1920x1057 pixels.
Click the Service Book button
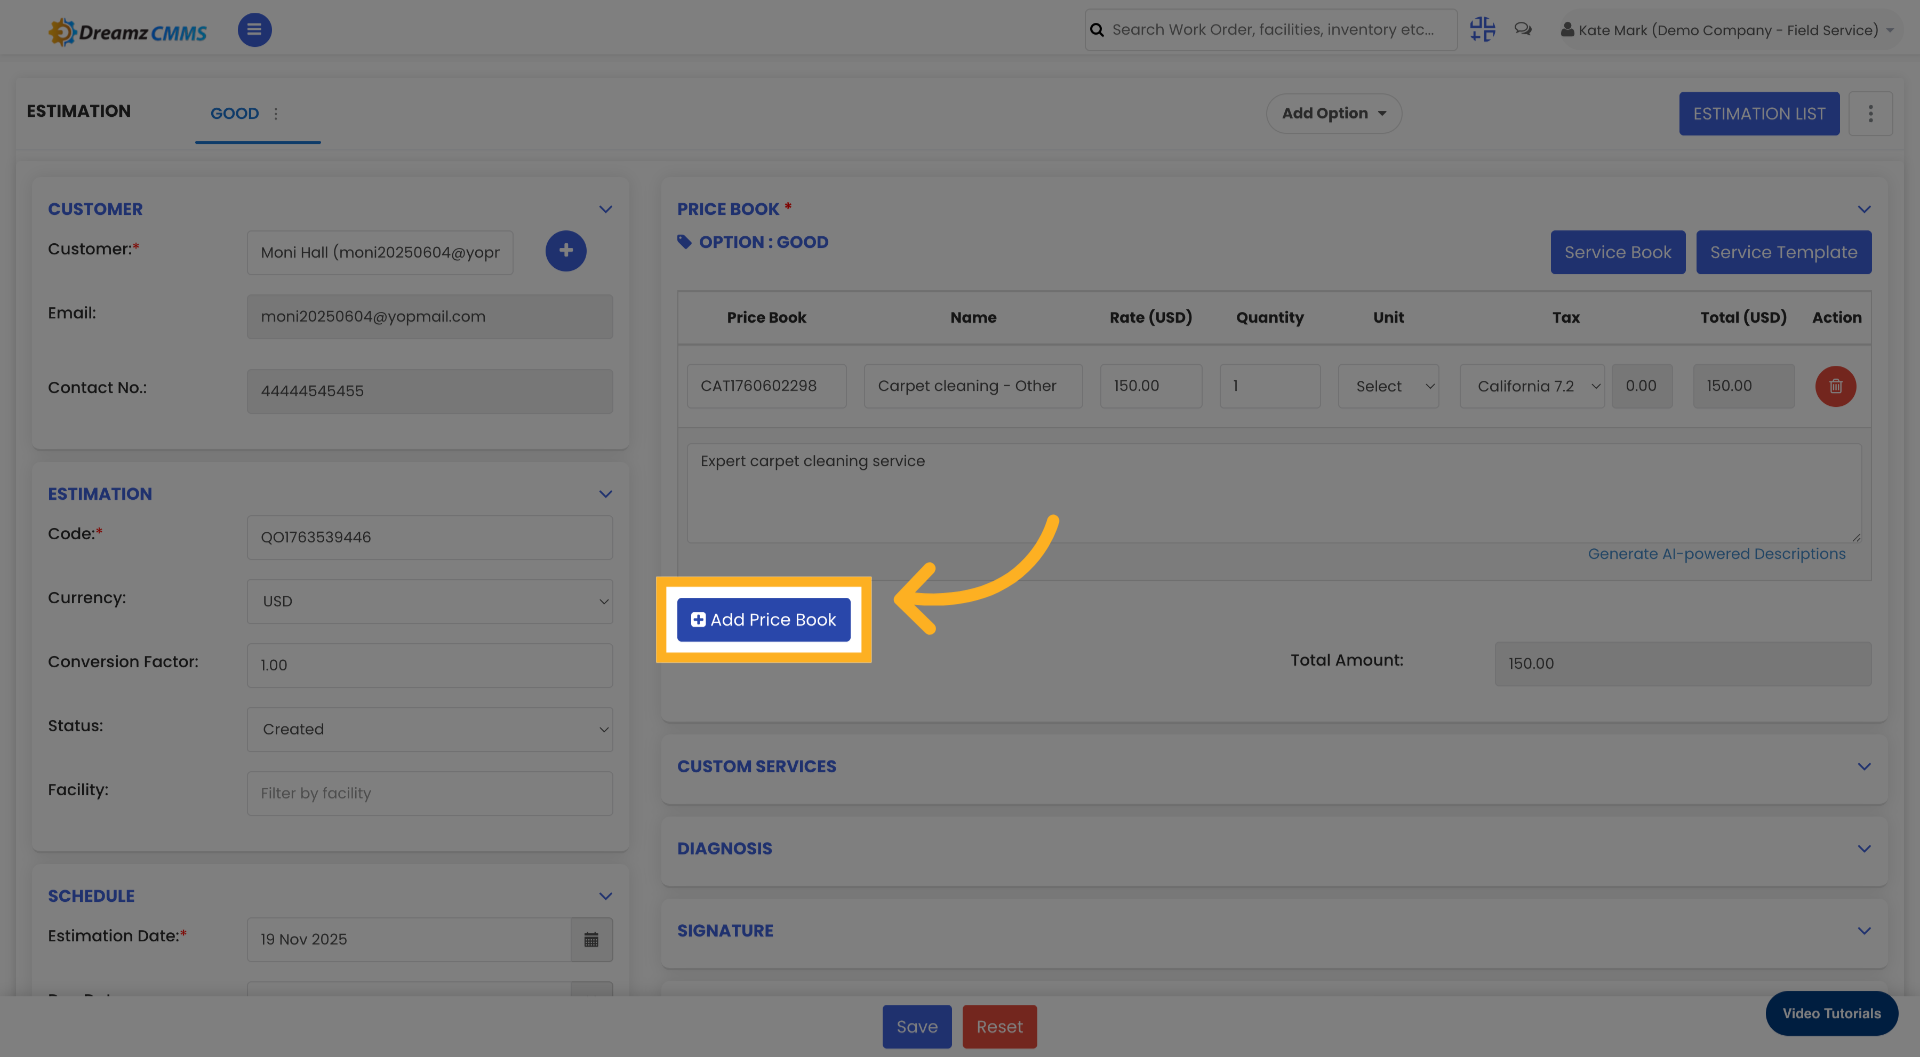click(x=1618, y=253)
